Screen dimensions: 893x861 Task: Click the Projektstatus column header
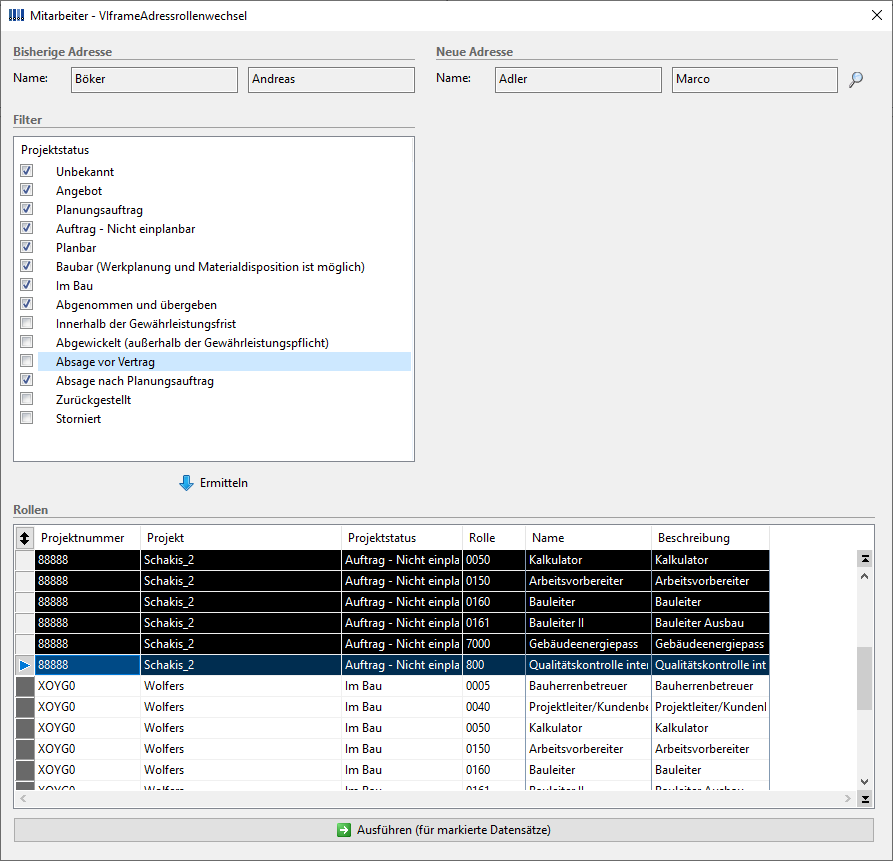point(402,538)
